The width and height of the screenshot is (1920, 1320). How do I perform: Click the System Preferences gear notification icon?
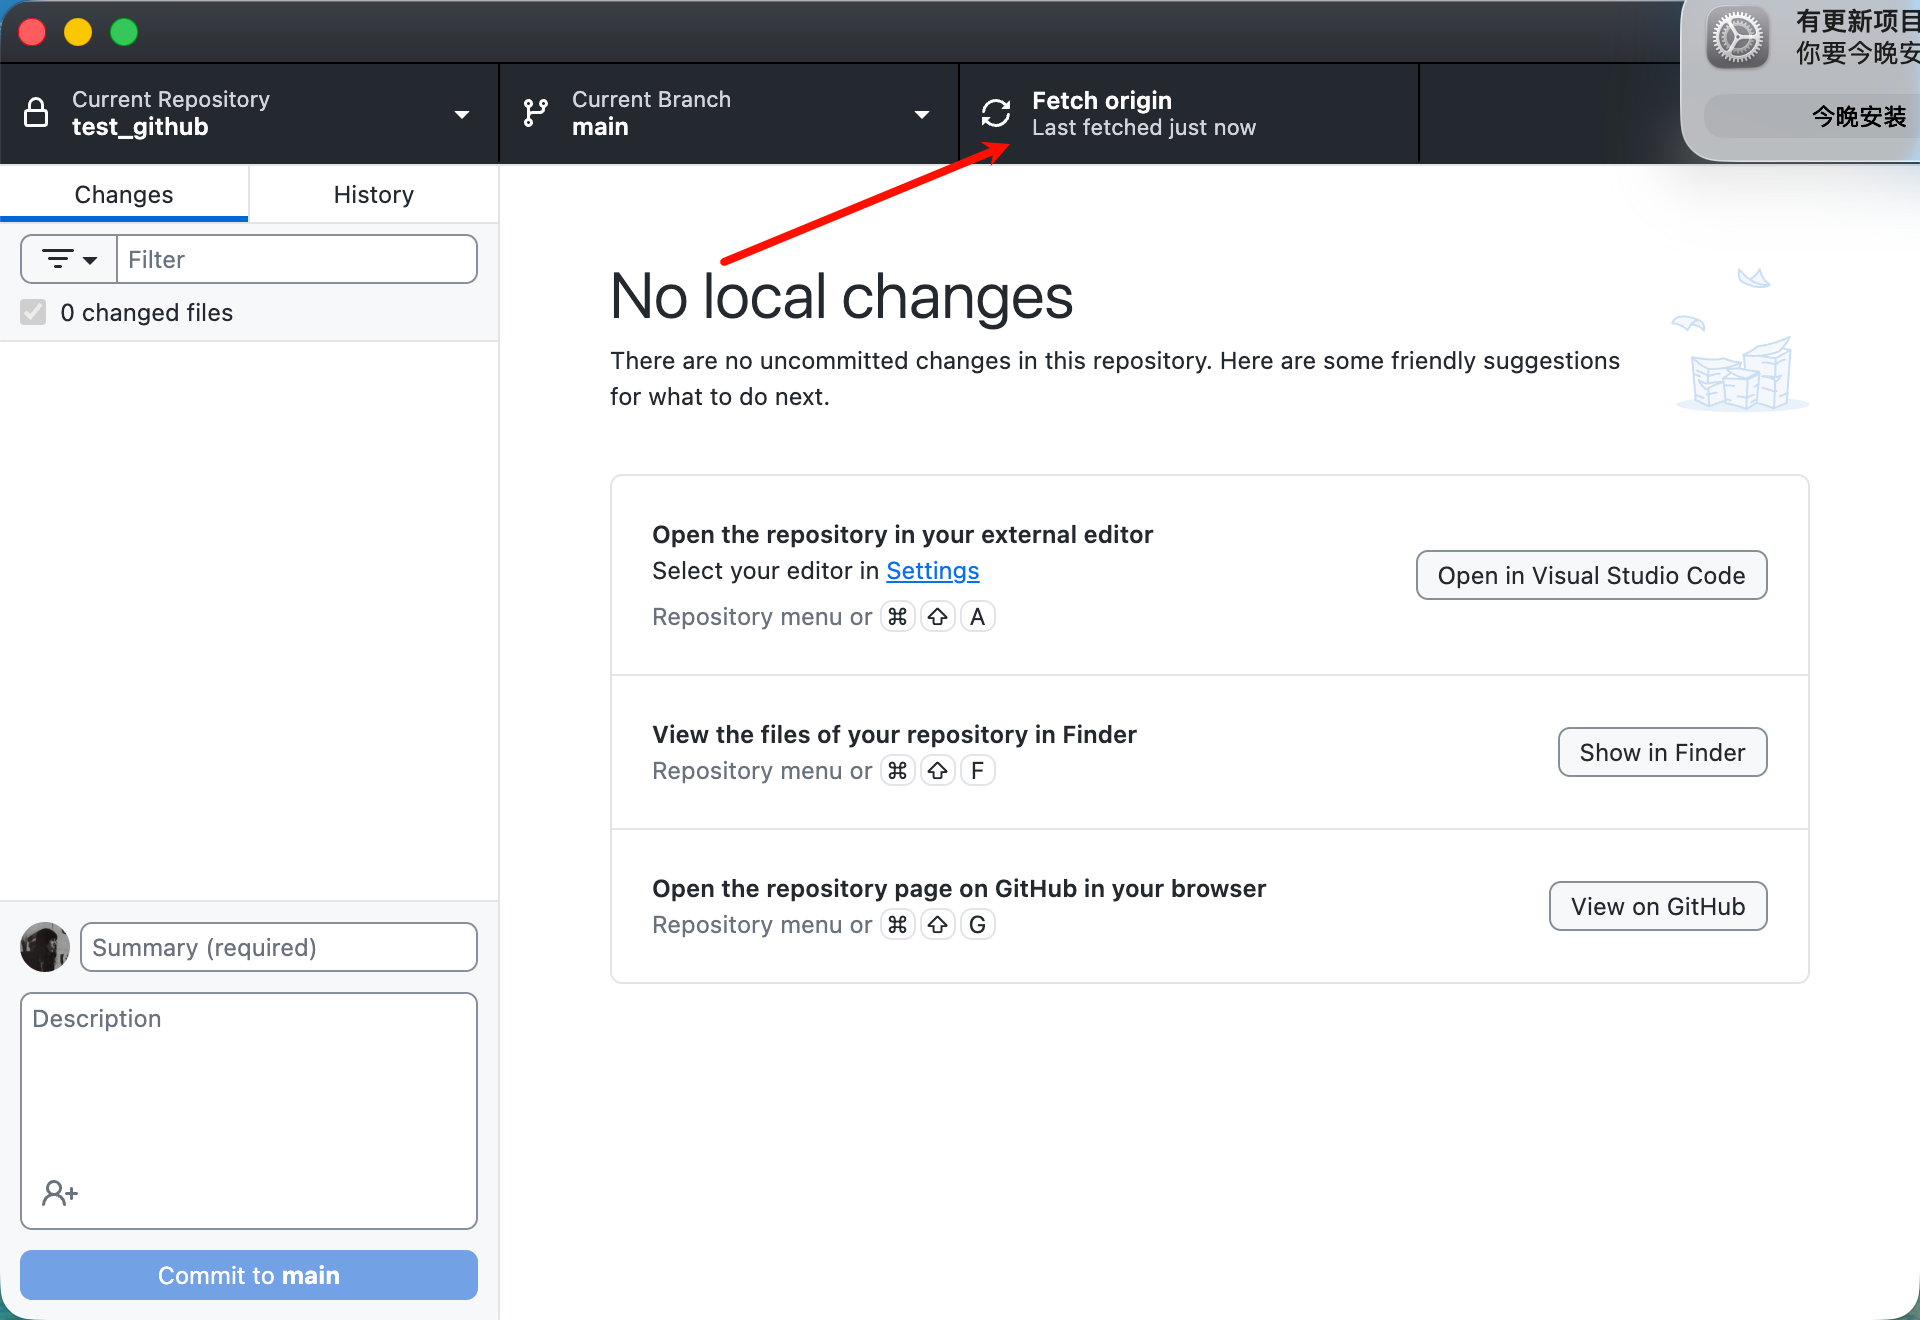click(x=1738, y=39)
